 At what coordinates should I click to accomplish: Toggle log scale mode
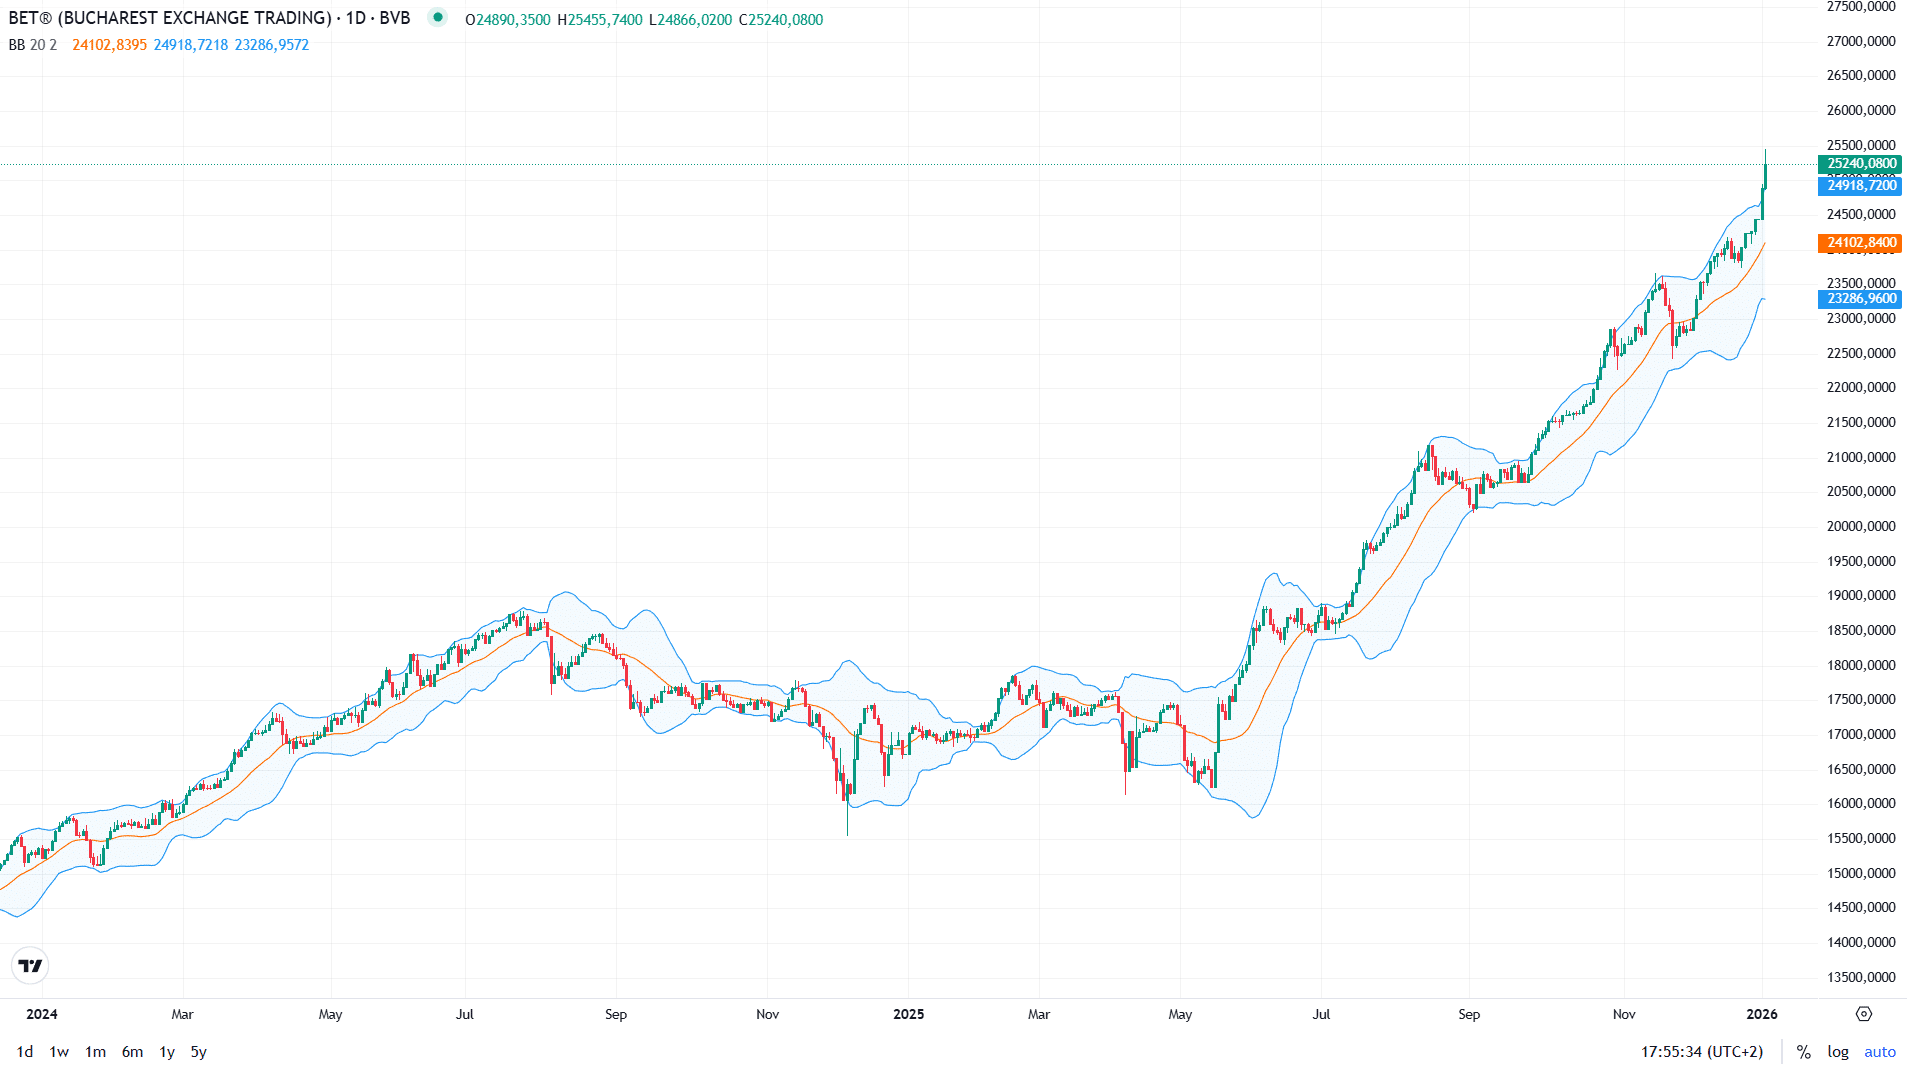pos(1838,1052)
